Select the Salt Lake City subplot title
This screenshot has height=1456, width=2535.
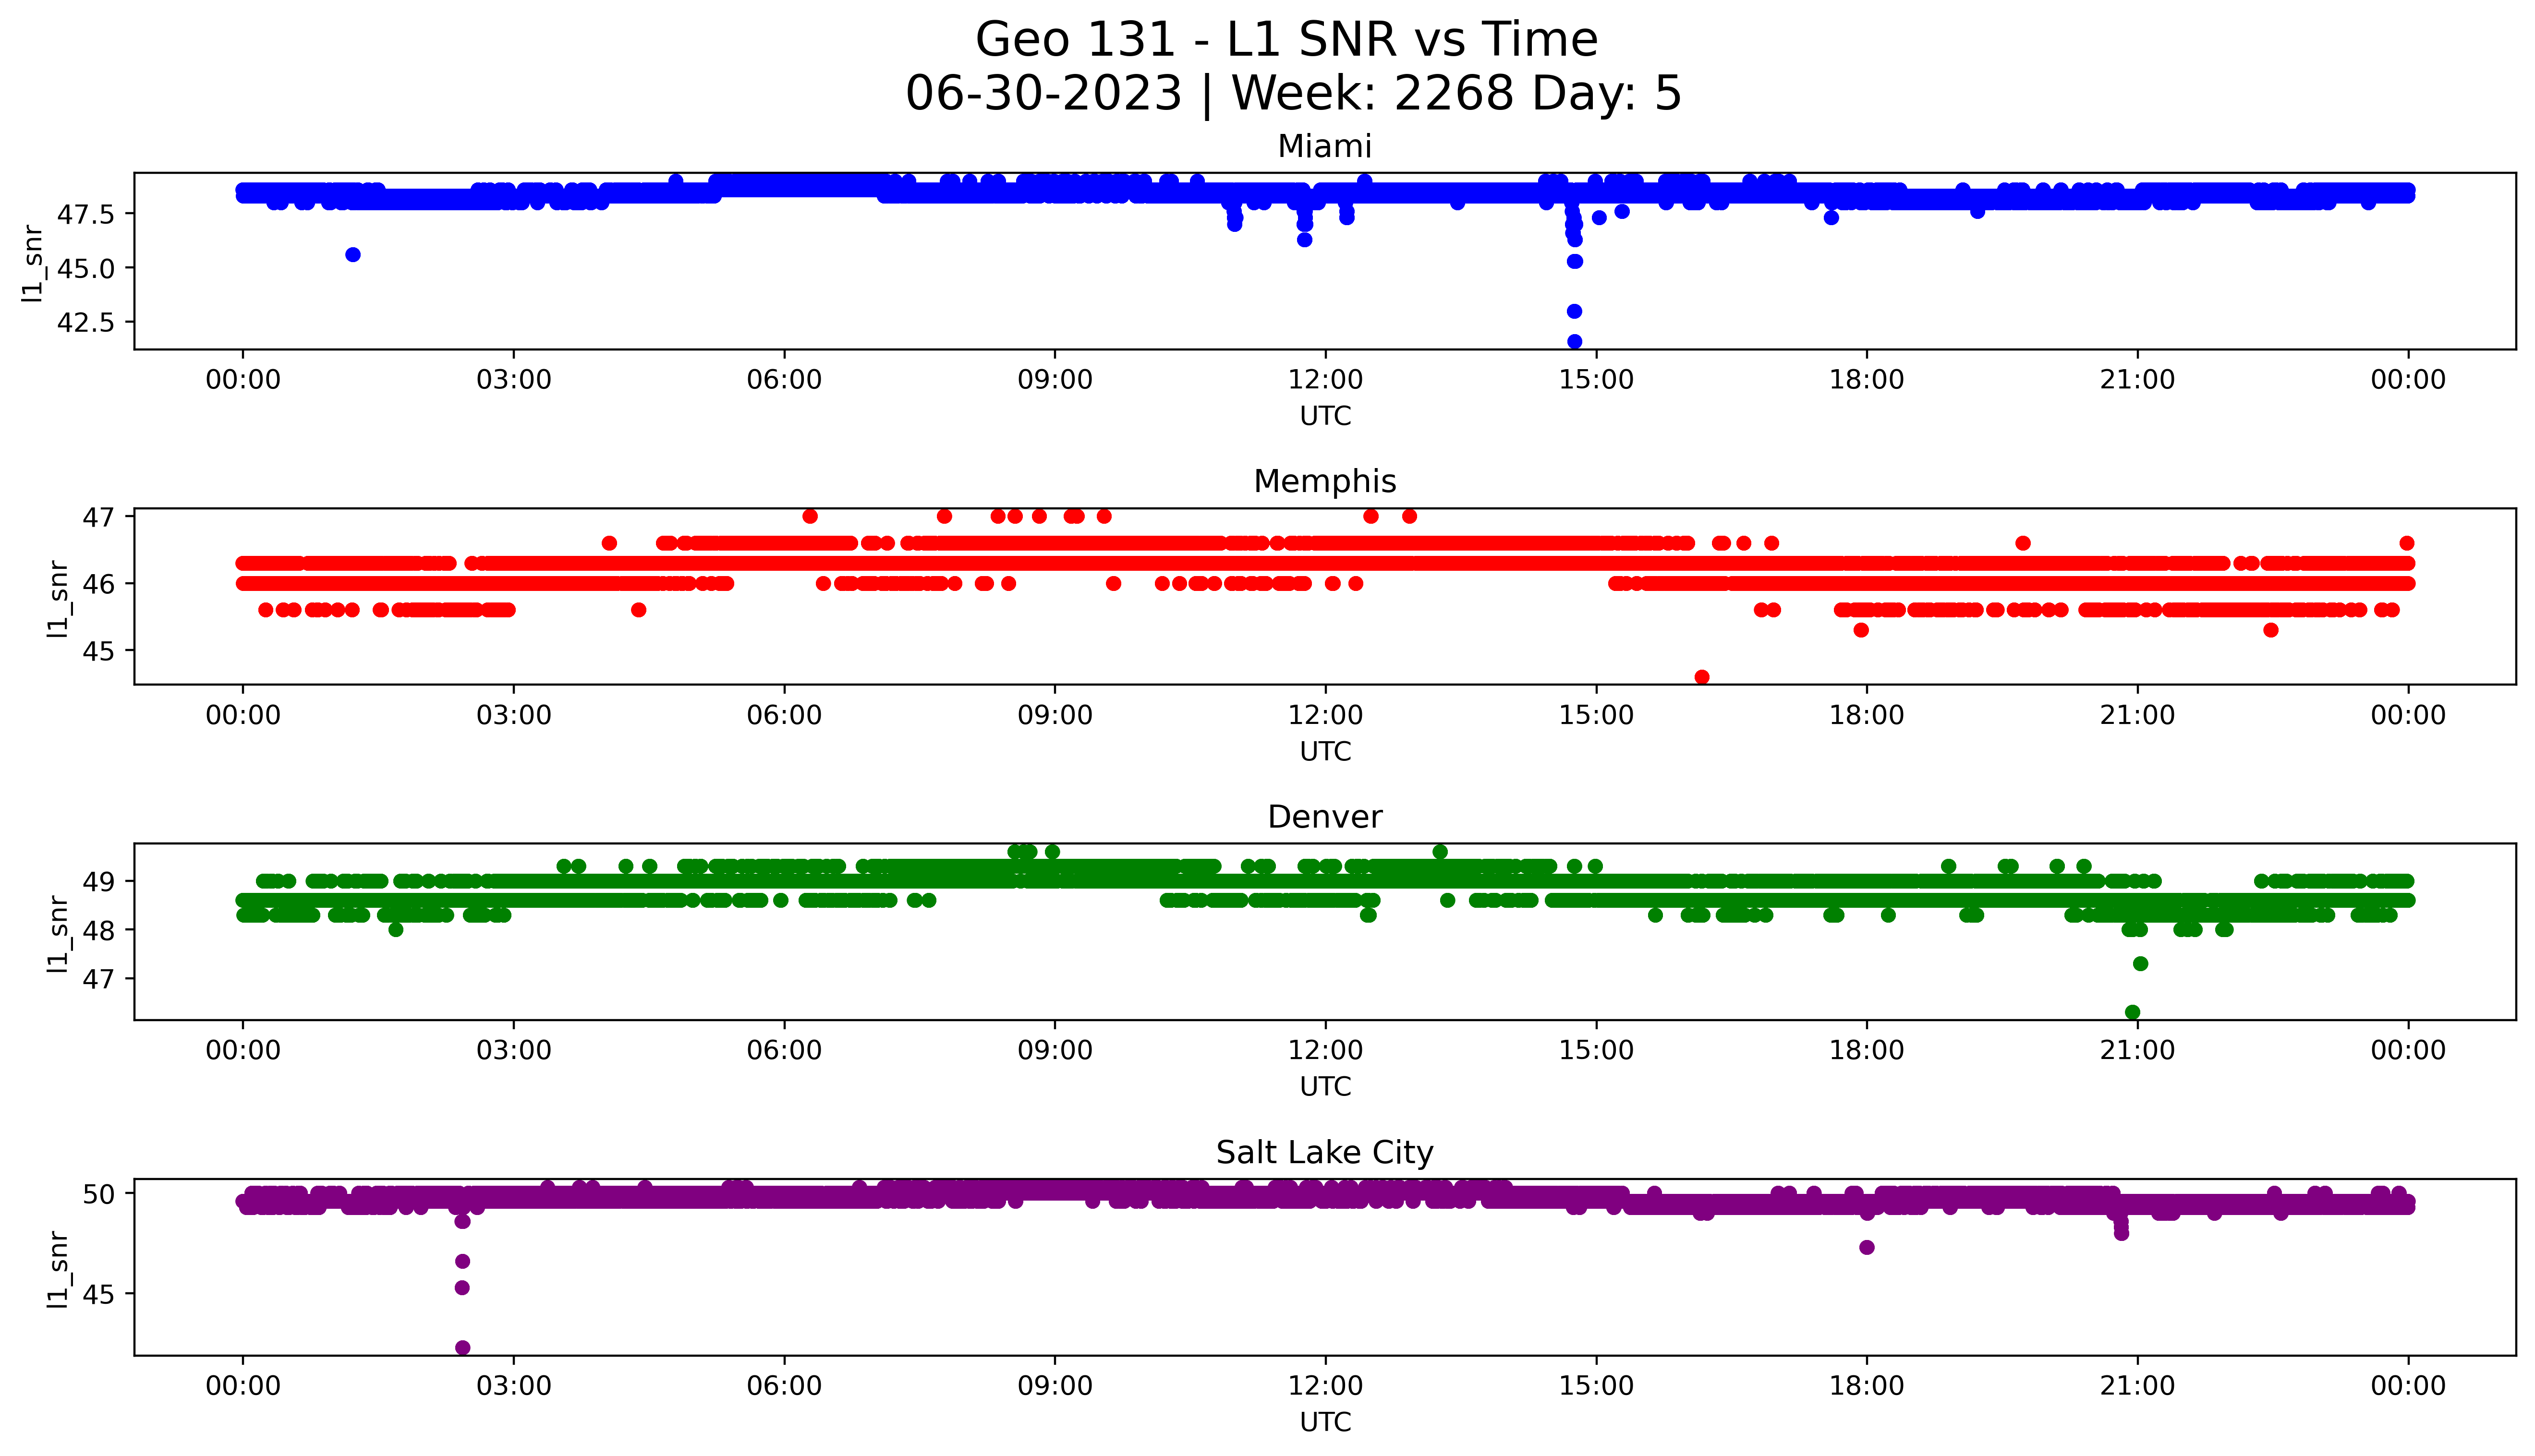pos(1324,1153)
